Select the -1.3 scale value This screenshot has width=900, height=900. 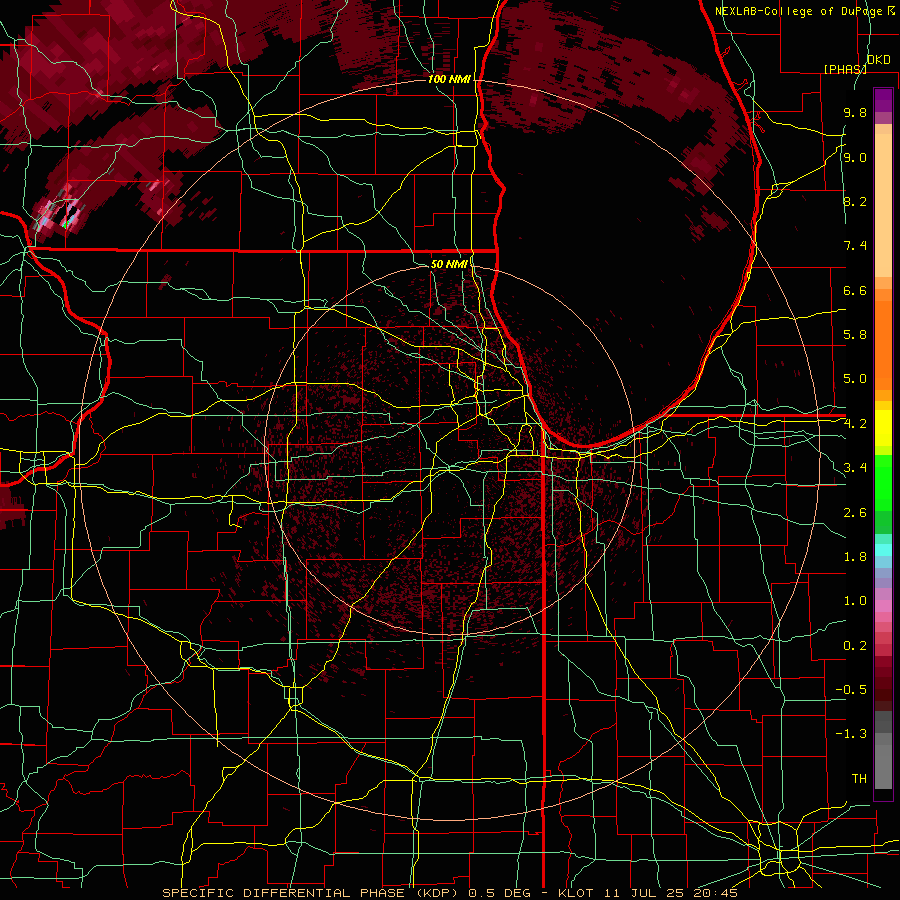(x=851, y=734)
